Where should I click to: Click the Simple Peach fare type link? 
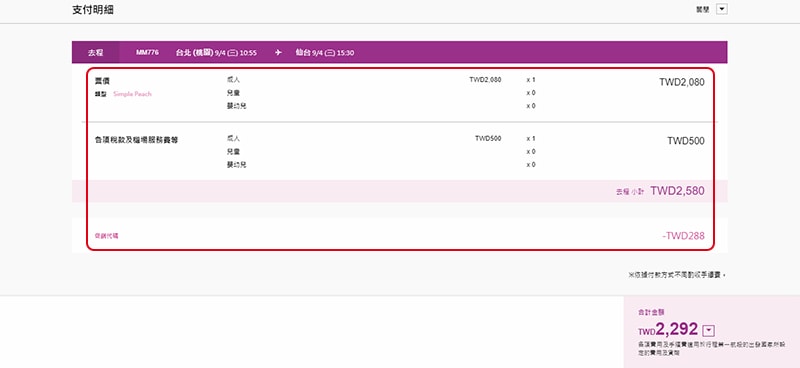pyautogui.click(x=132, y=94)
